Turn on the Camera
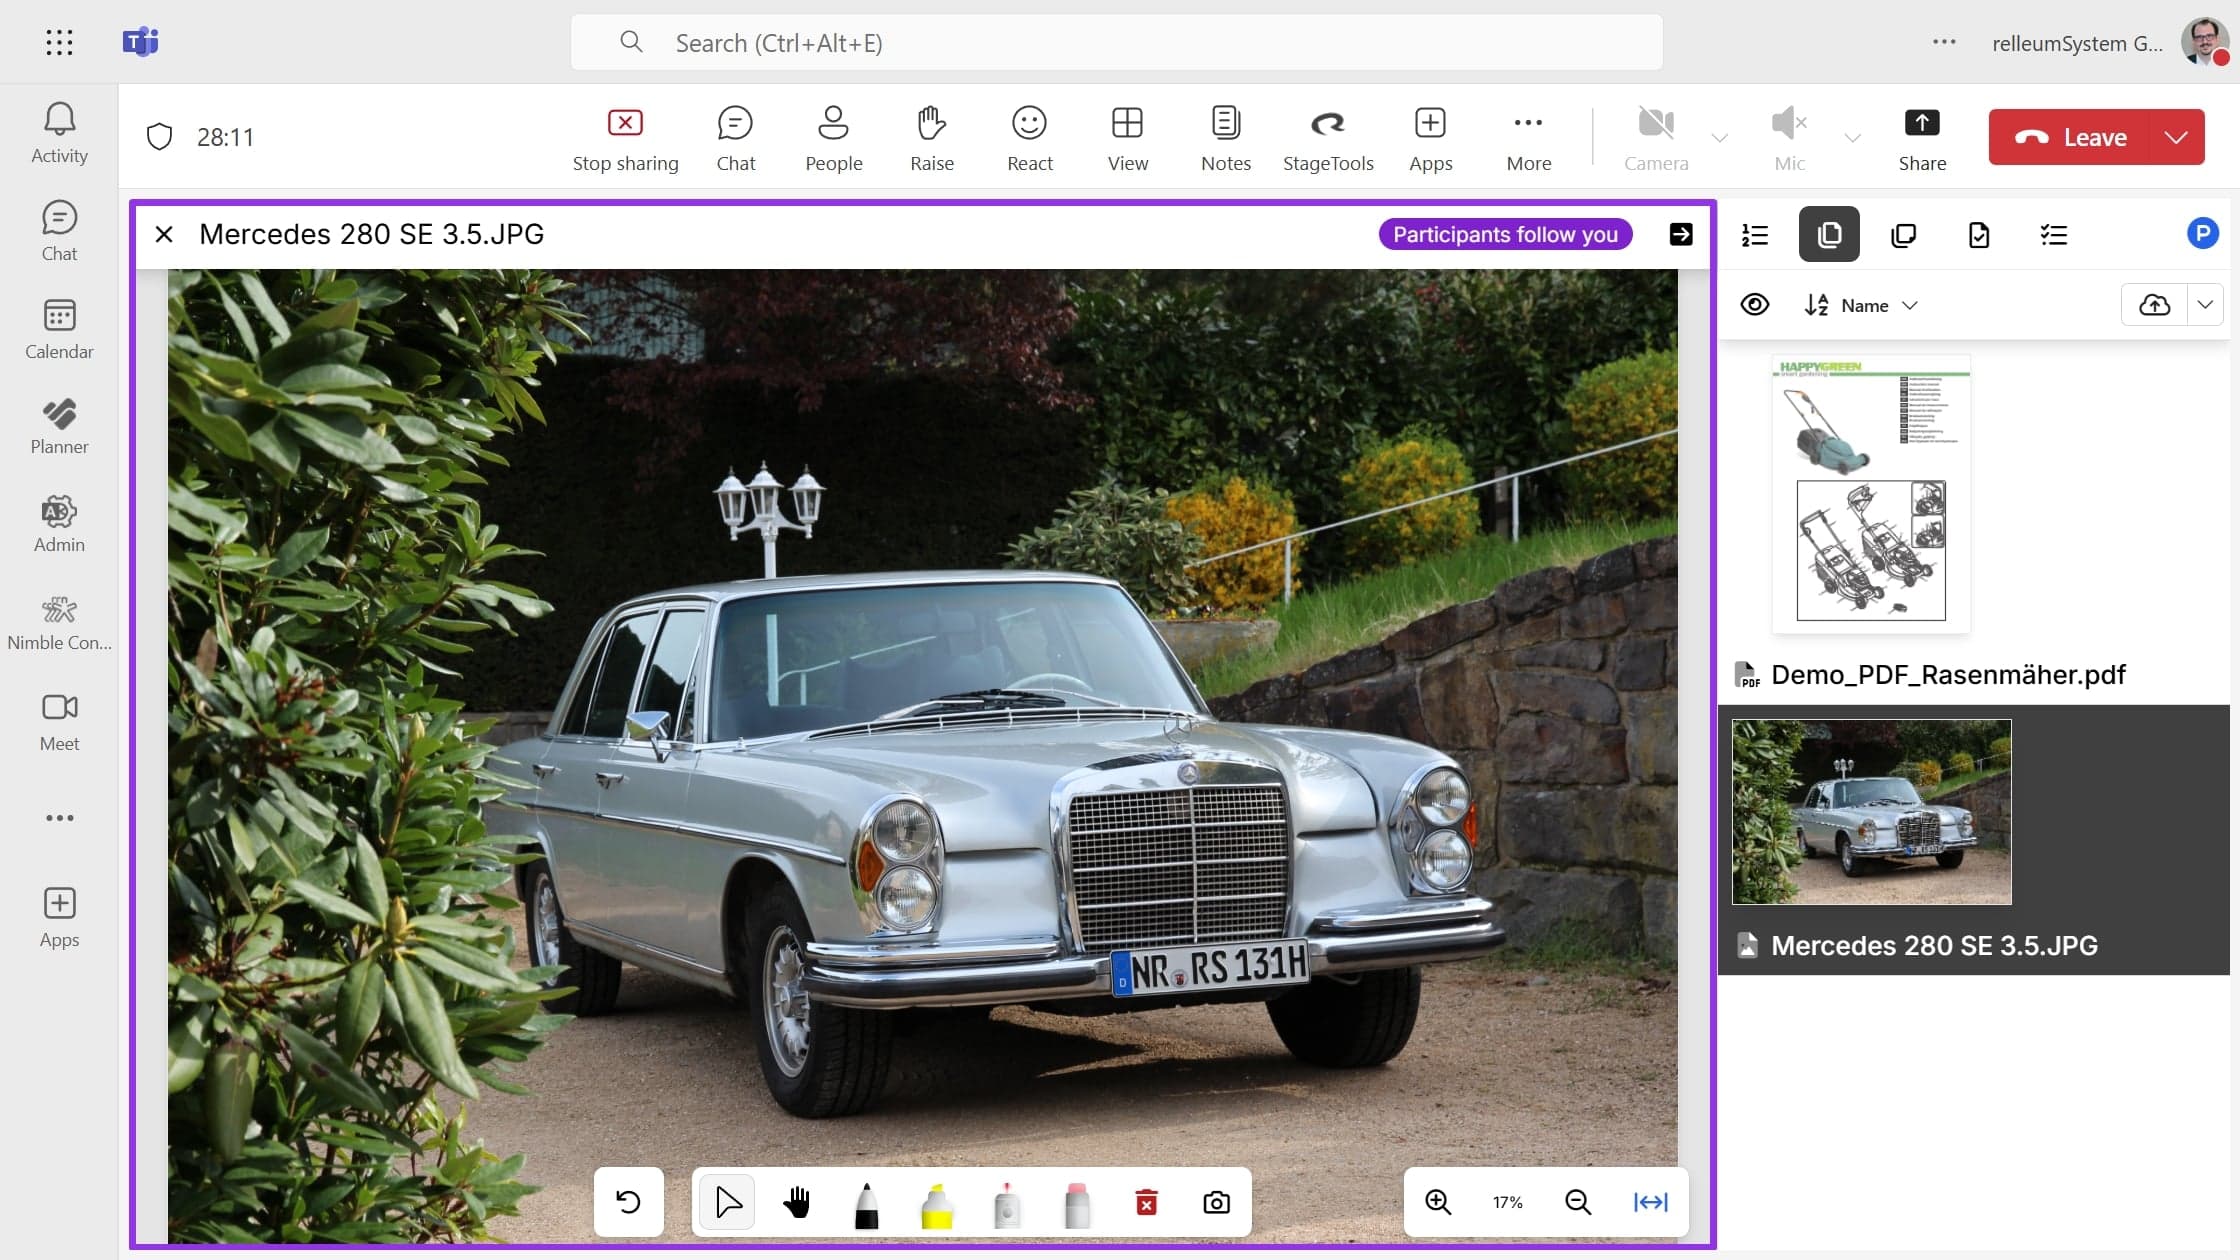The image size is (2240, 1260). click(x=1656, y=138)
